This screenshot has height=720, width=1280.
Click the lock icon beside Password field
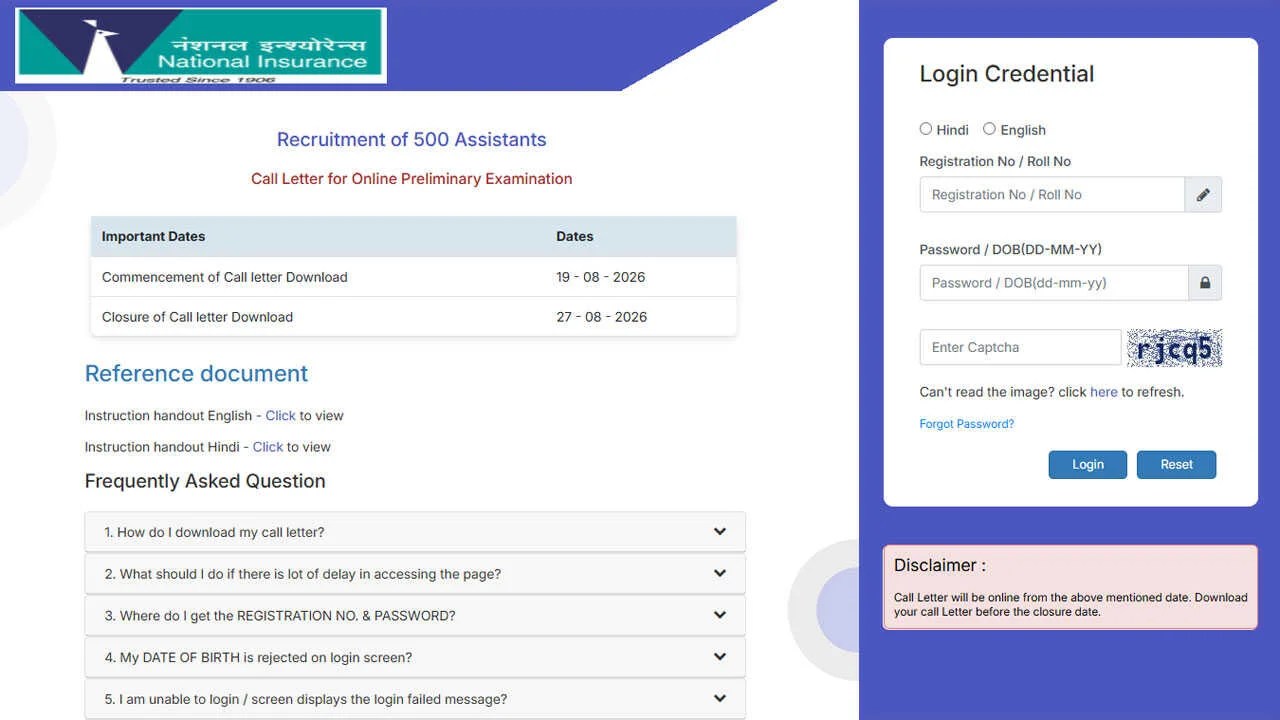(x=1205, y=283)
